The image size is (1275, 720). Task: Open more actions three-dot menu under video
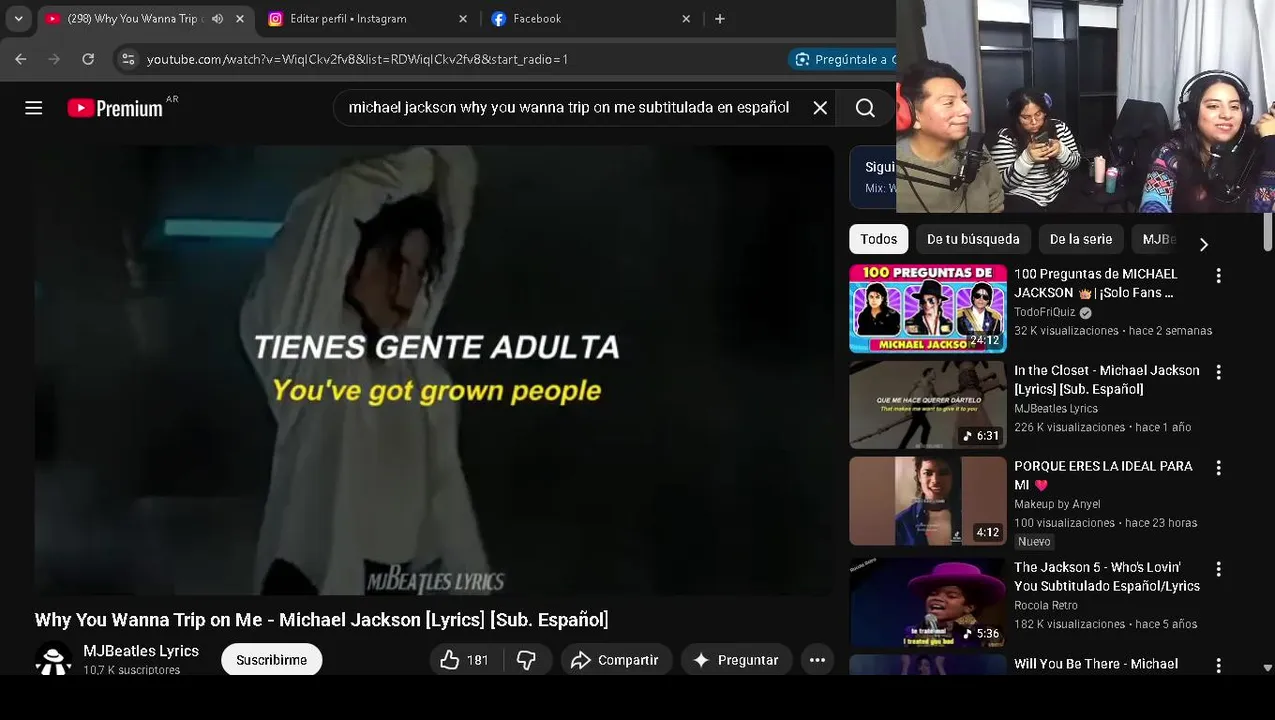[817, 660]
